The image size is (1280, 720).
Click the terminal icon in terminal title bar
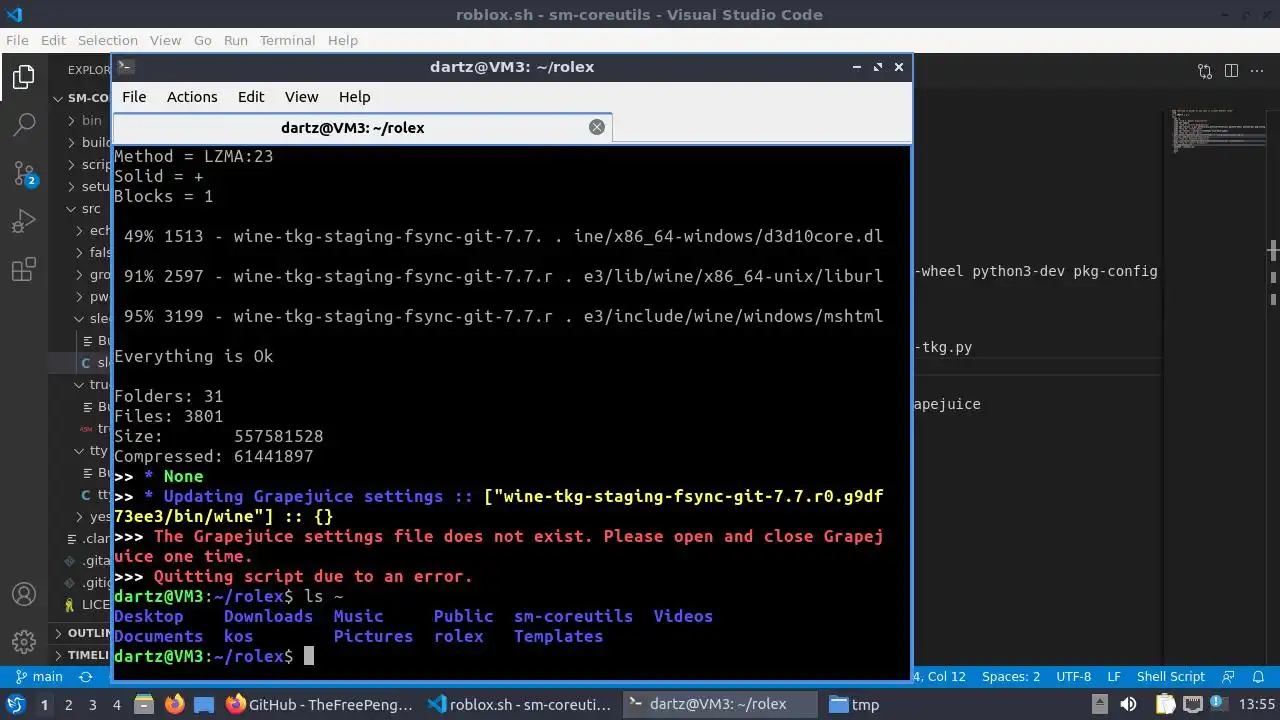125,67
